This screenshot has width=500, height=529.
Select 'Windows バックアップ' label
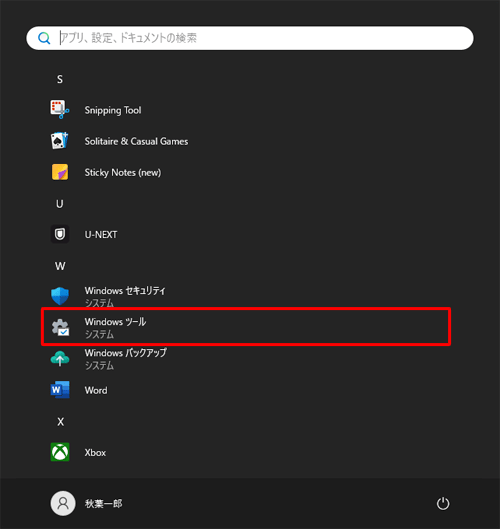point(126,353)
